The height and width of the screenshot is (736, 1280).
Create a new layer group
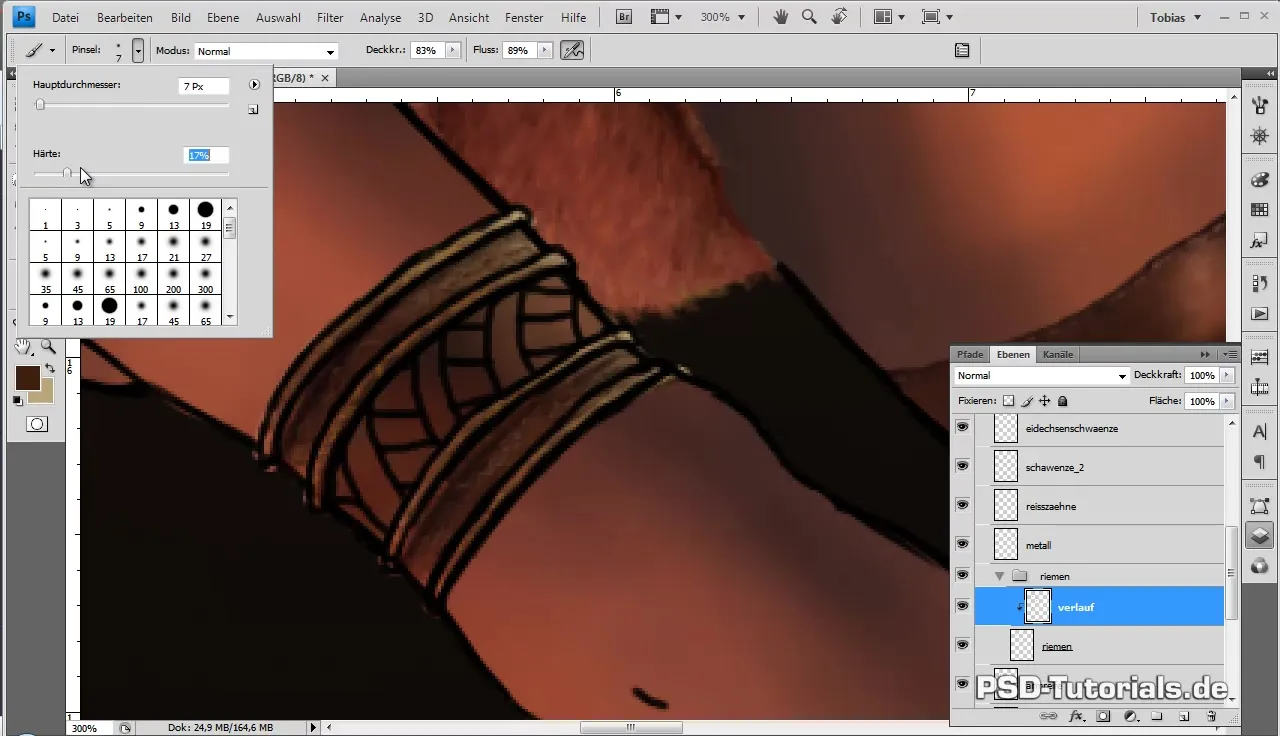click(x=1157, y=716)
